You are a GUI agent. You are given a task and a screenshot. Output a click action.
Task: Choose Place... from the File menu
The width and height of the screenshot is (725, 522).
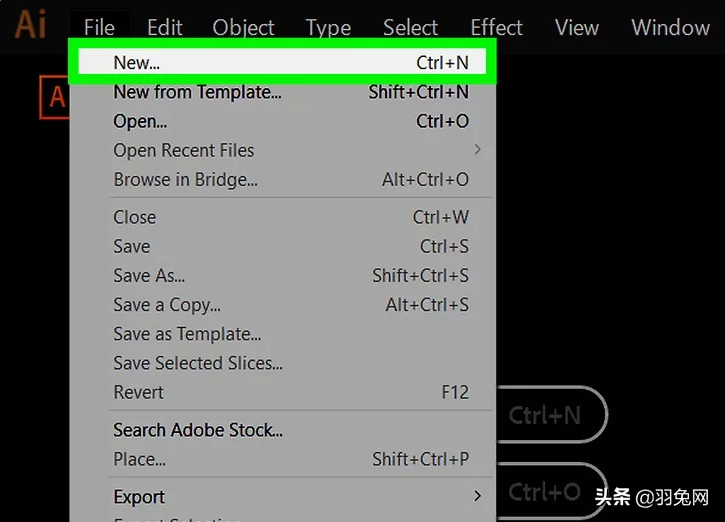[x=282, y=459]
